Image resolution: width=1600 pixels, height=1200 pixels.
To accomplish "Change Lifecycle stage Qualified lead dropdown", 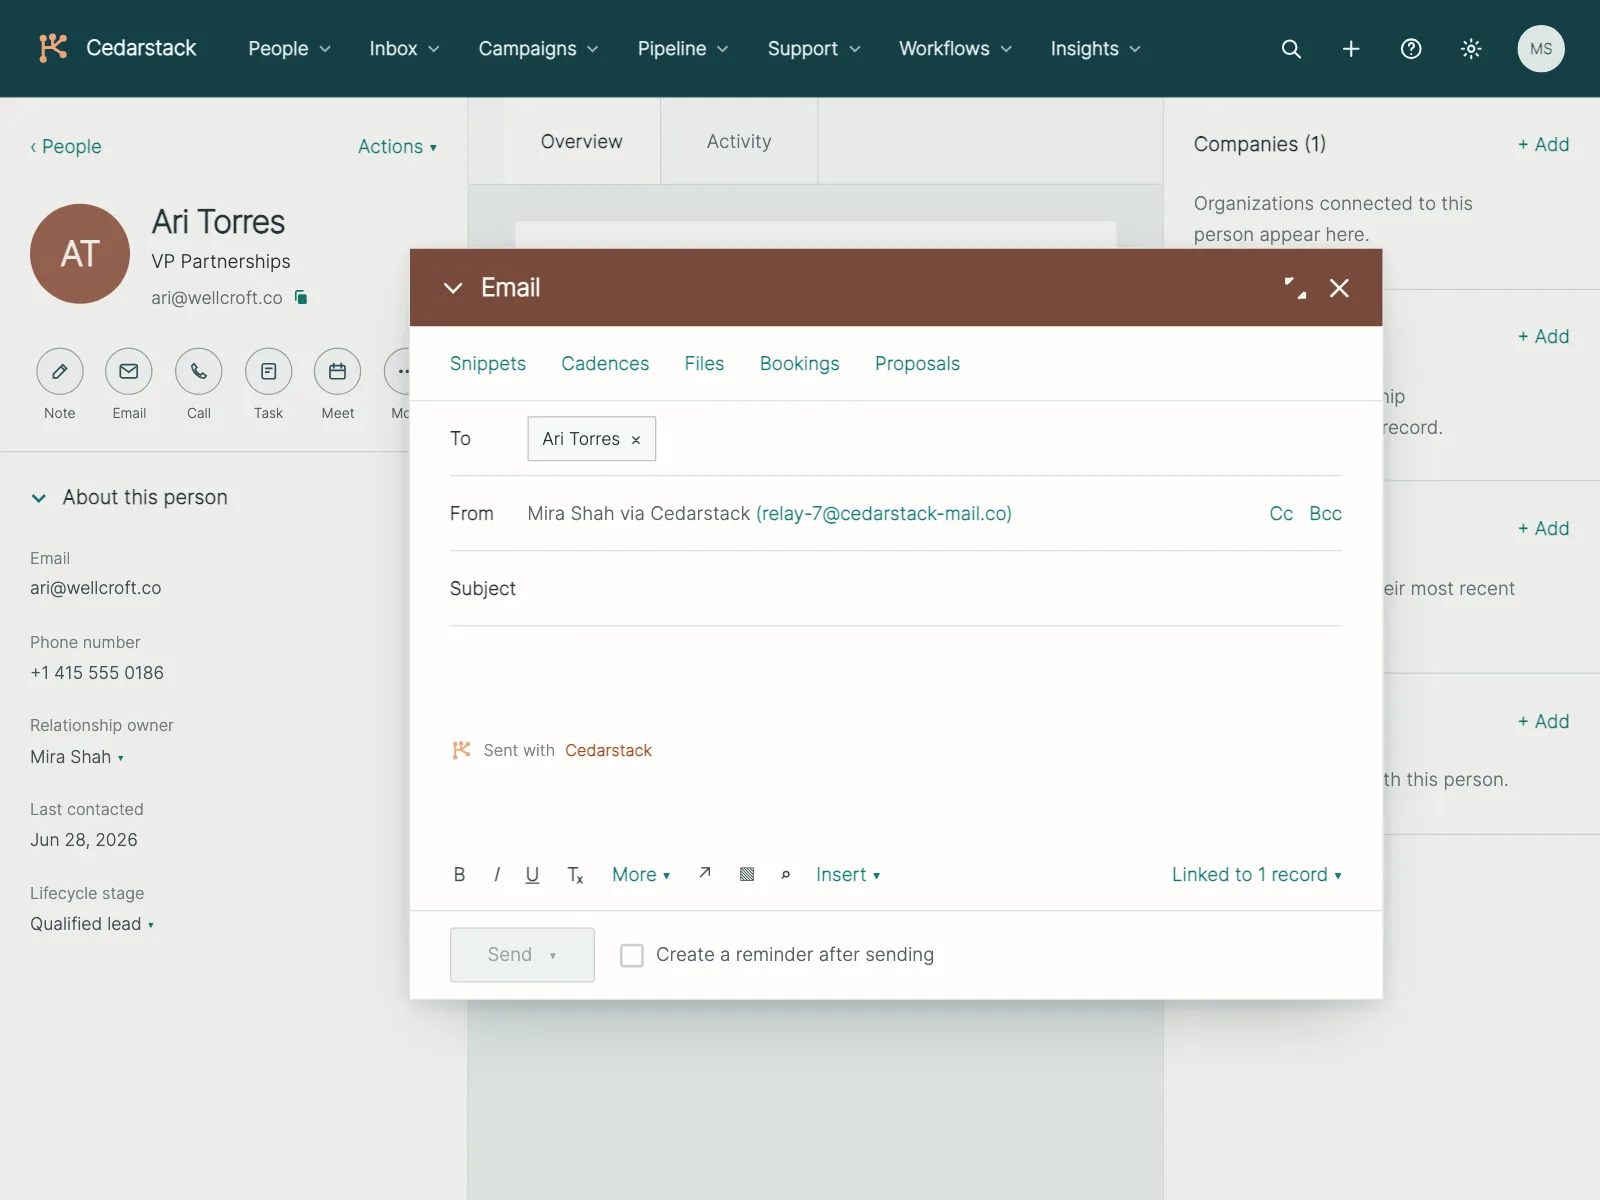I will [x=92, y=924].
